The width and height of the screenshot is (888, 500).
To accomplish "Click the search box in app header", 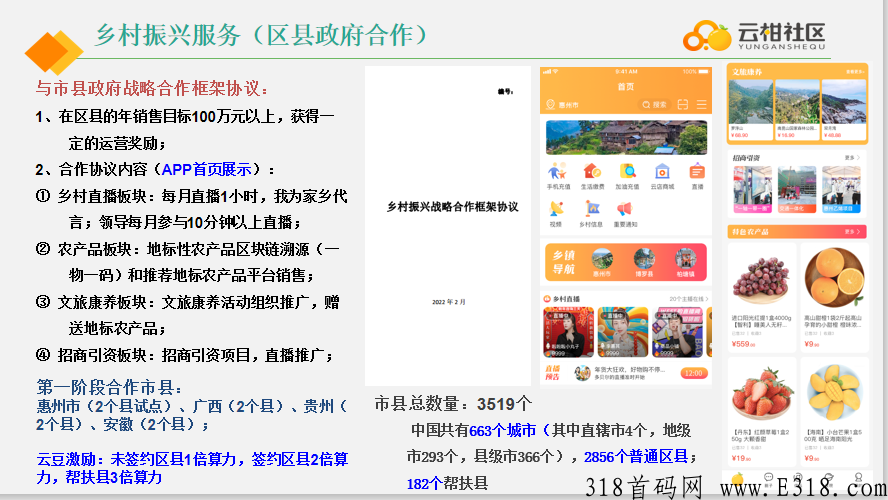I will click(655, 105).
